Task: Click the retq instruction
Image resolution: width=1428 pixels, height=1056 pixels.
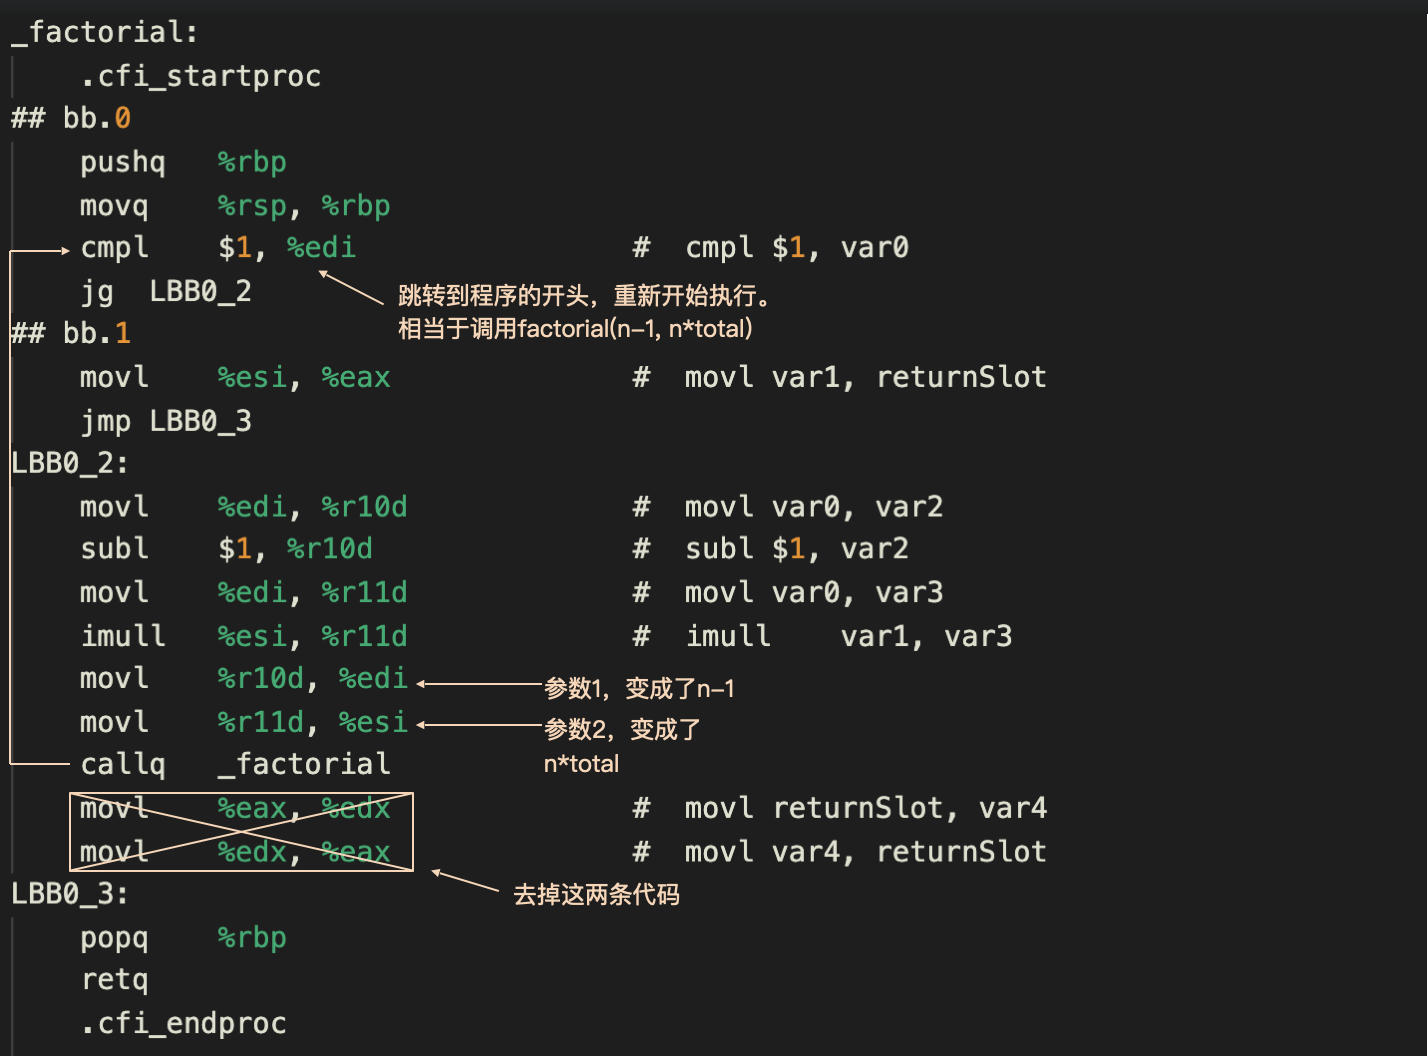Action: pos(114,980)
